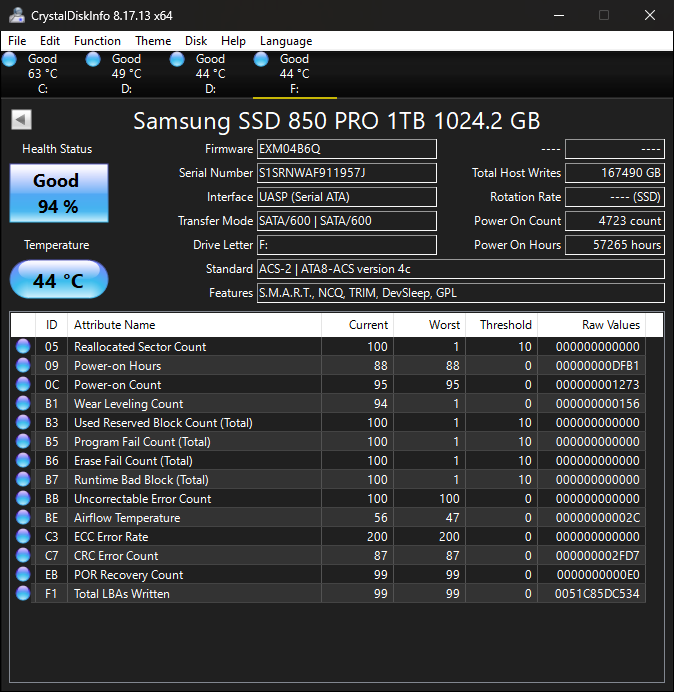Viewport: 674px width, 692px height.
Task: Click the status orb beside CRC Error Count
Action: [x=24, y=556]
